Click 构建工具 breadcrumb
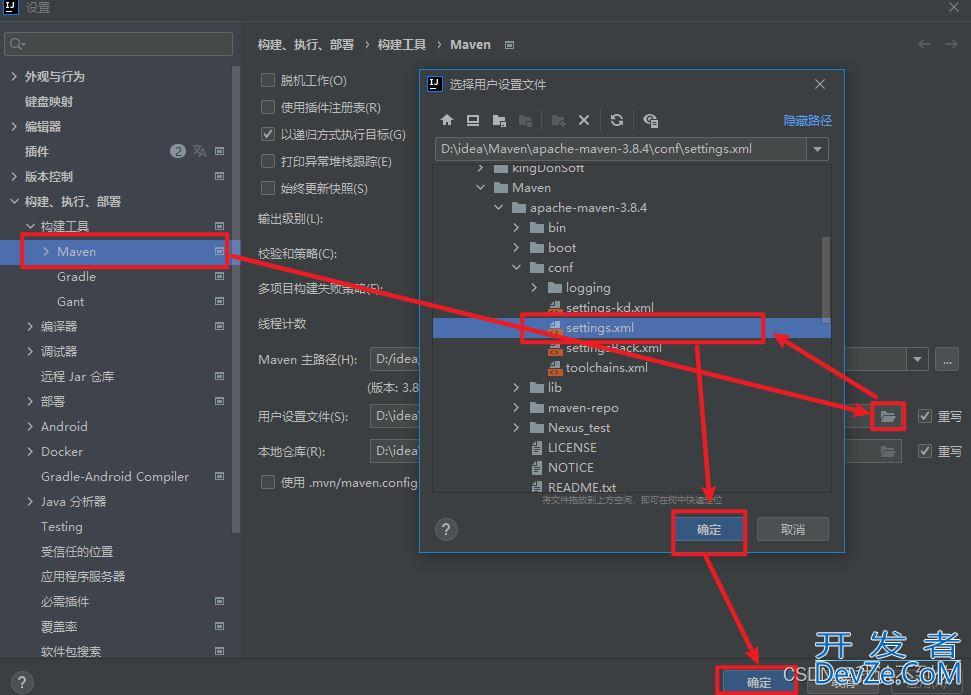The height and width of the screenshot is (695, 971). coord(402,45)
